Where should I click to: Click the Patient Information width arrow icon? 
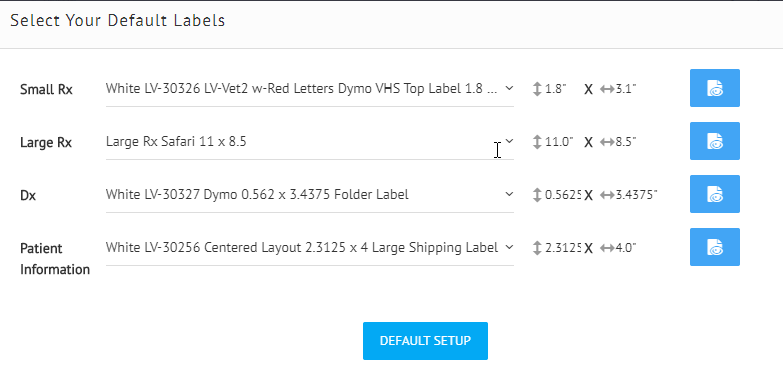607,248
